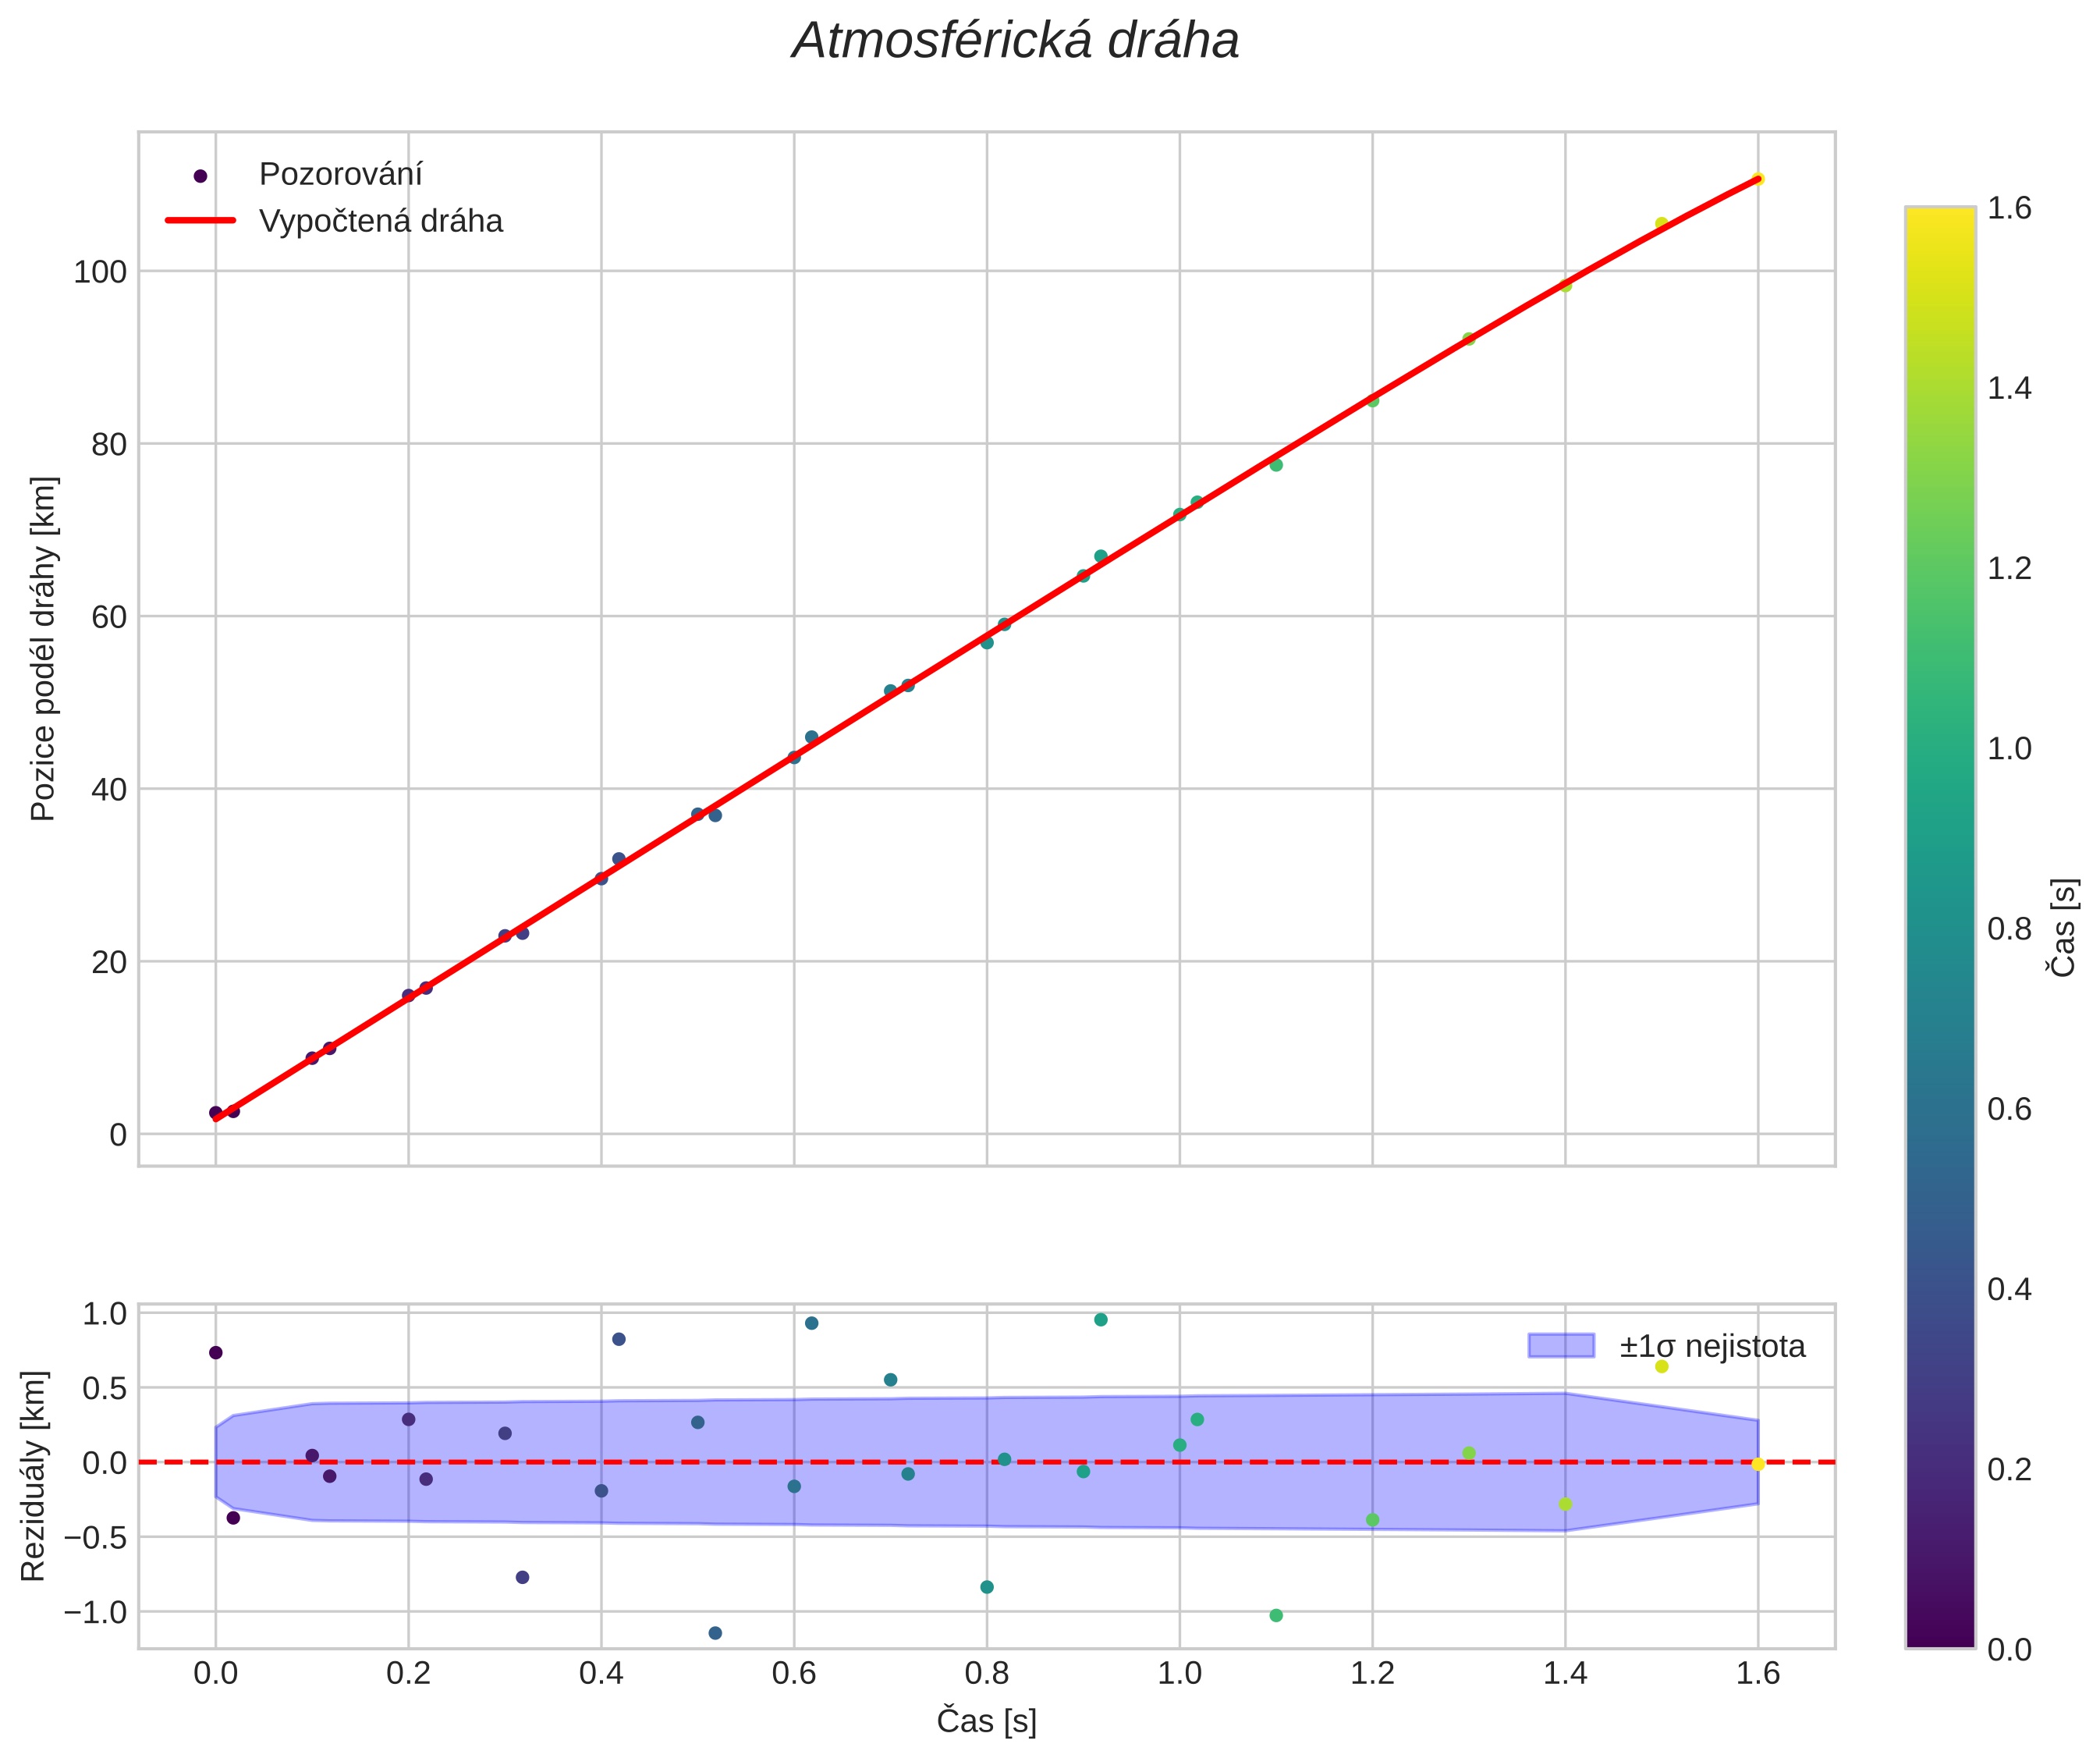Click the yellow residual point at 1.5 s
The height and width of the screenshot is (1758, 2100).
click(1662, 1367)
